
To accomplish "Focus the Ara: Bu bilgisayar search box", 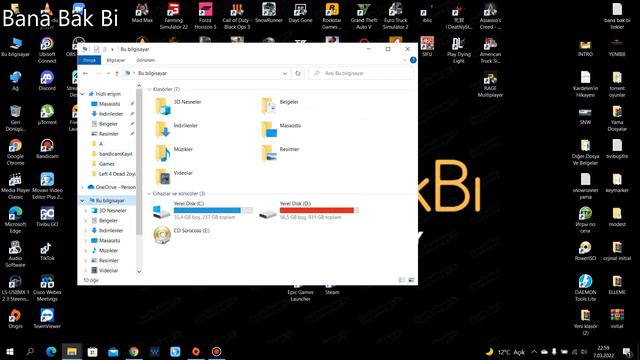I will tap(361, 73).
